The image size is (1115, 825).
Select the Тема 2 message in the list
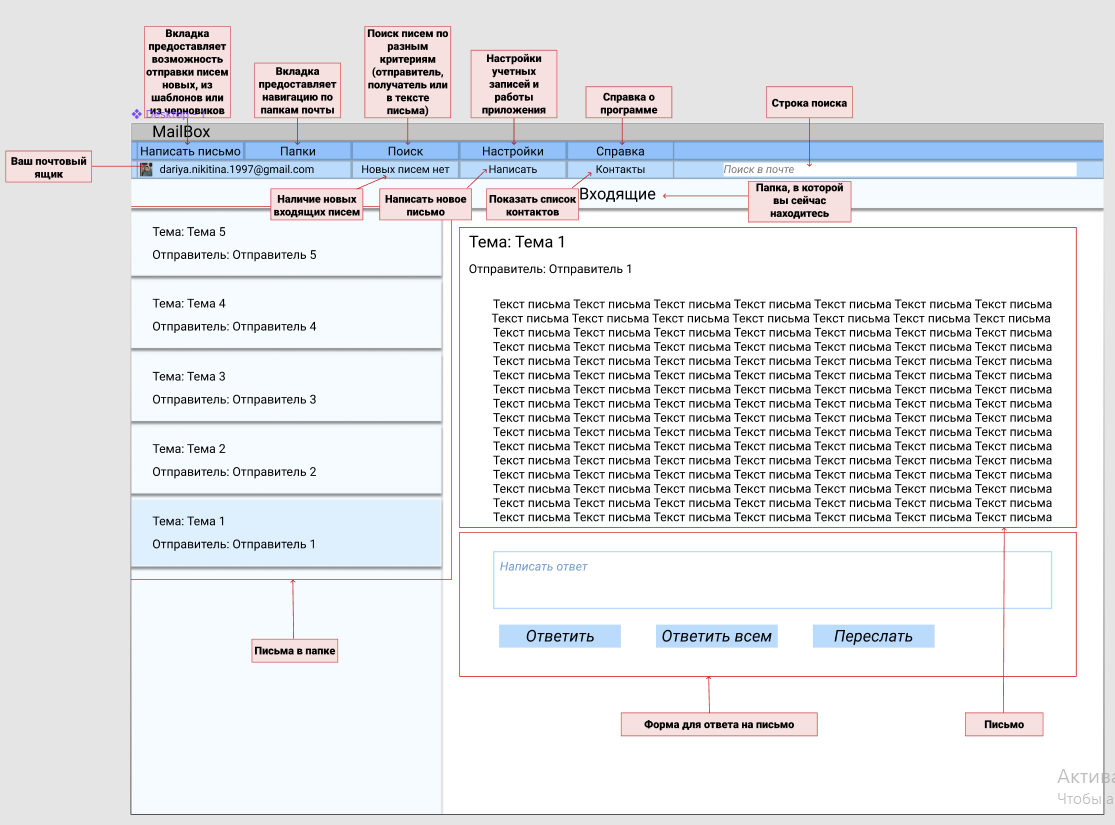(x=287, y=460)
